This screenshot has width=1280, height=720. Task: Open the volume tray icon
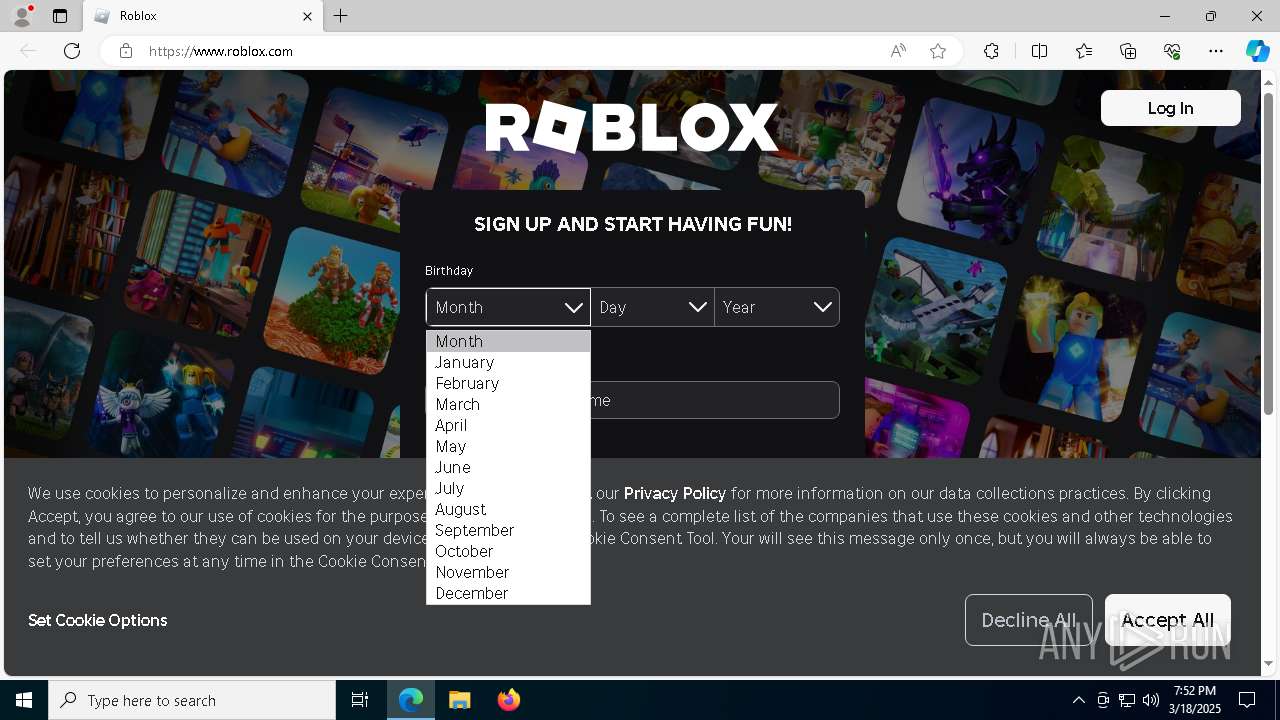(1151, 700)
